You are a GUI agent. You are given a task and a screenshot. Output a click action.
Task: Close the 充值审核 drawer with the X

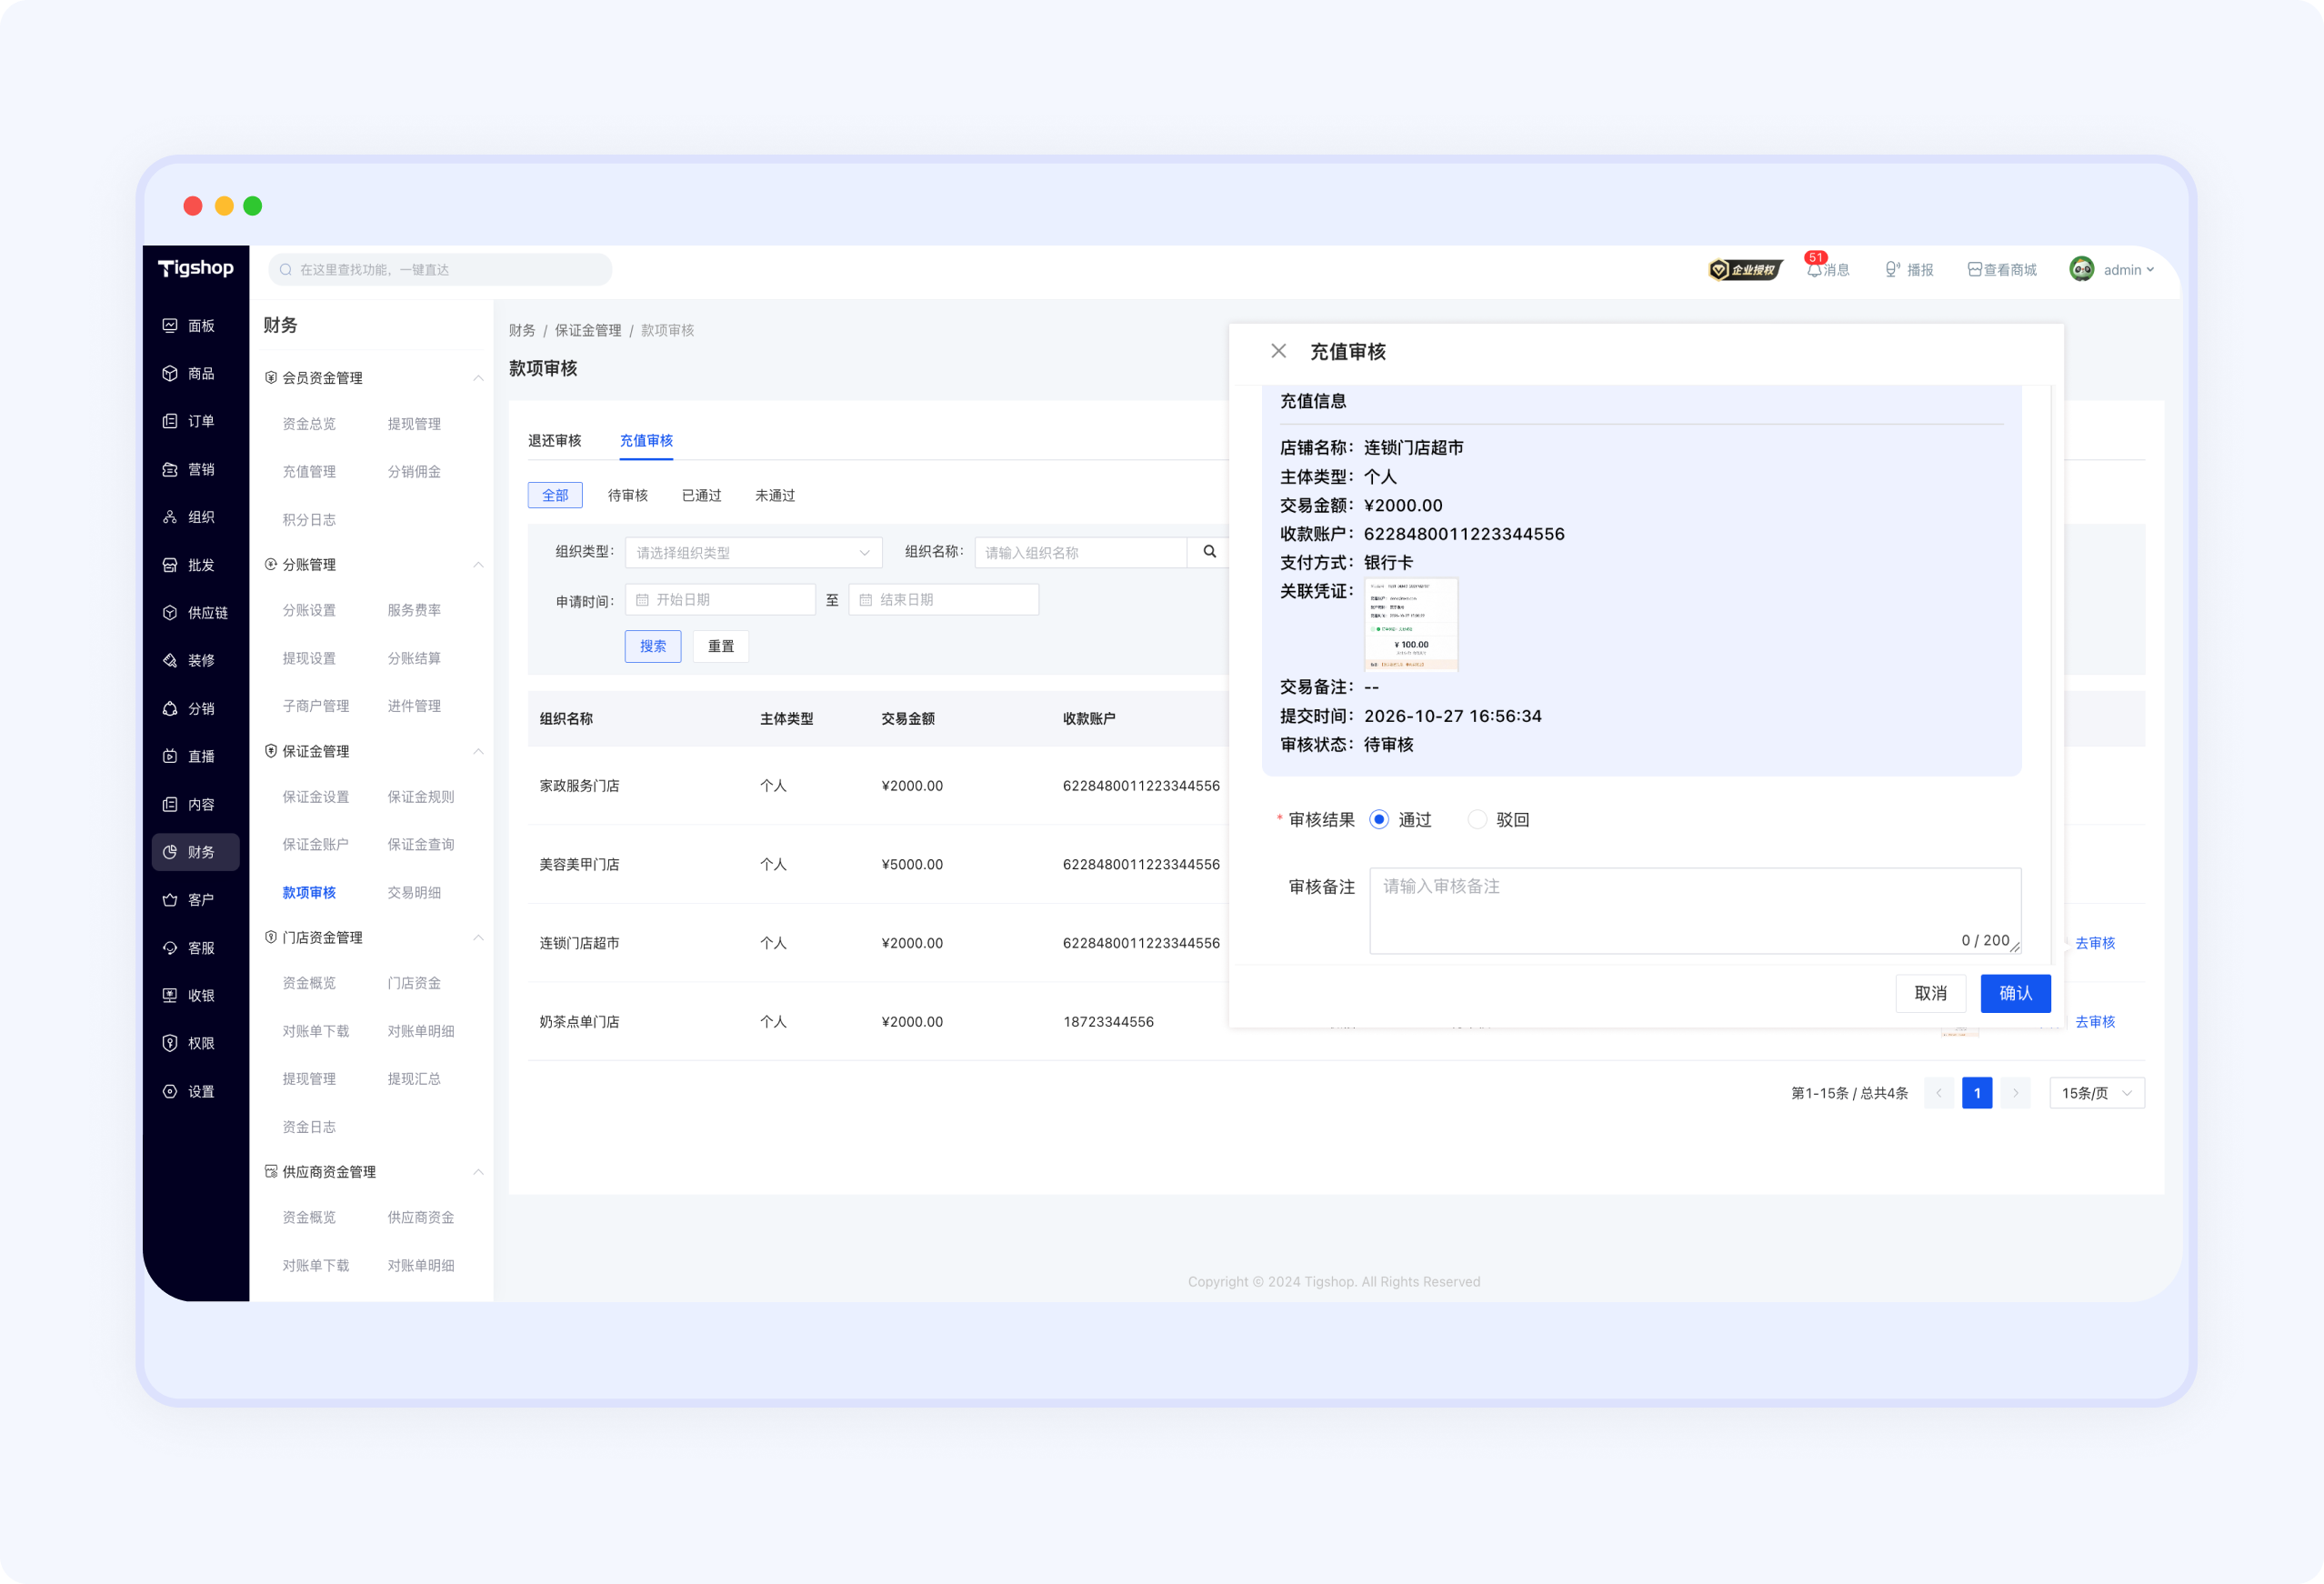pos(1278,351)
